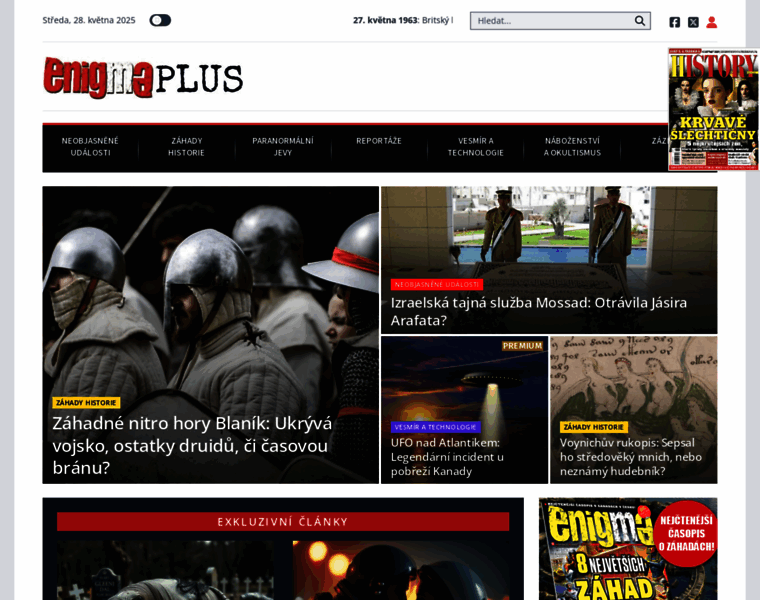Click red Neobjasněné události tag

(437, 284)
